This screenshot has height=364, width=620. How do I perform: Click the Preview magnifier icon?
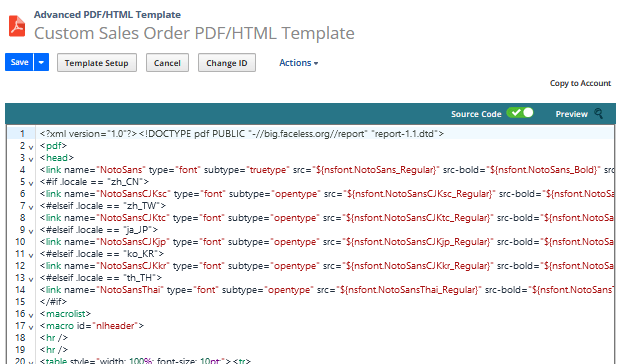(599, 114)
